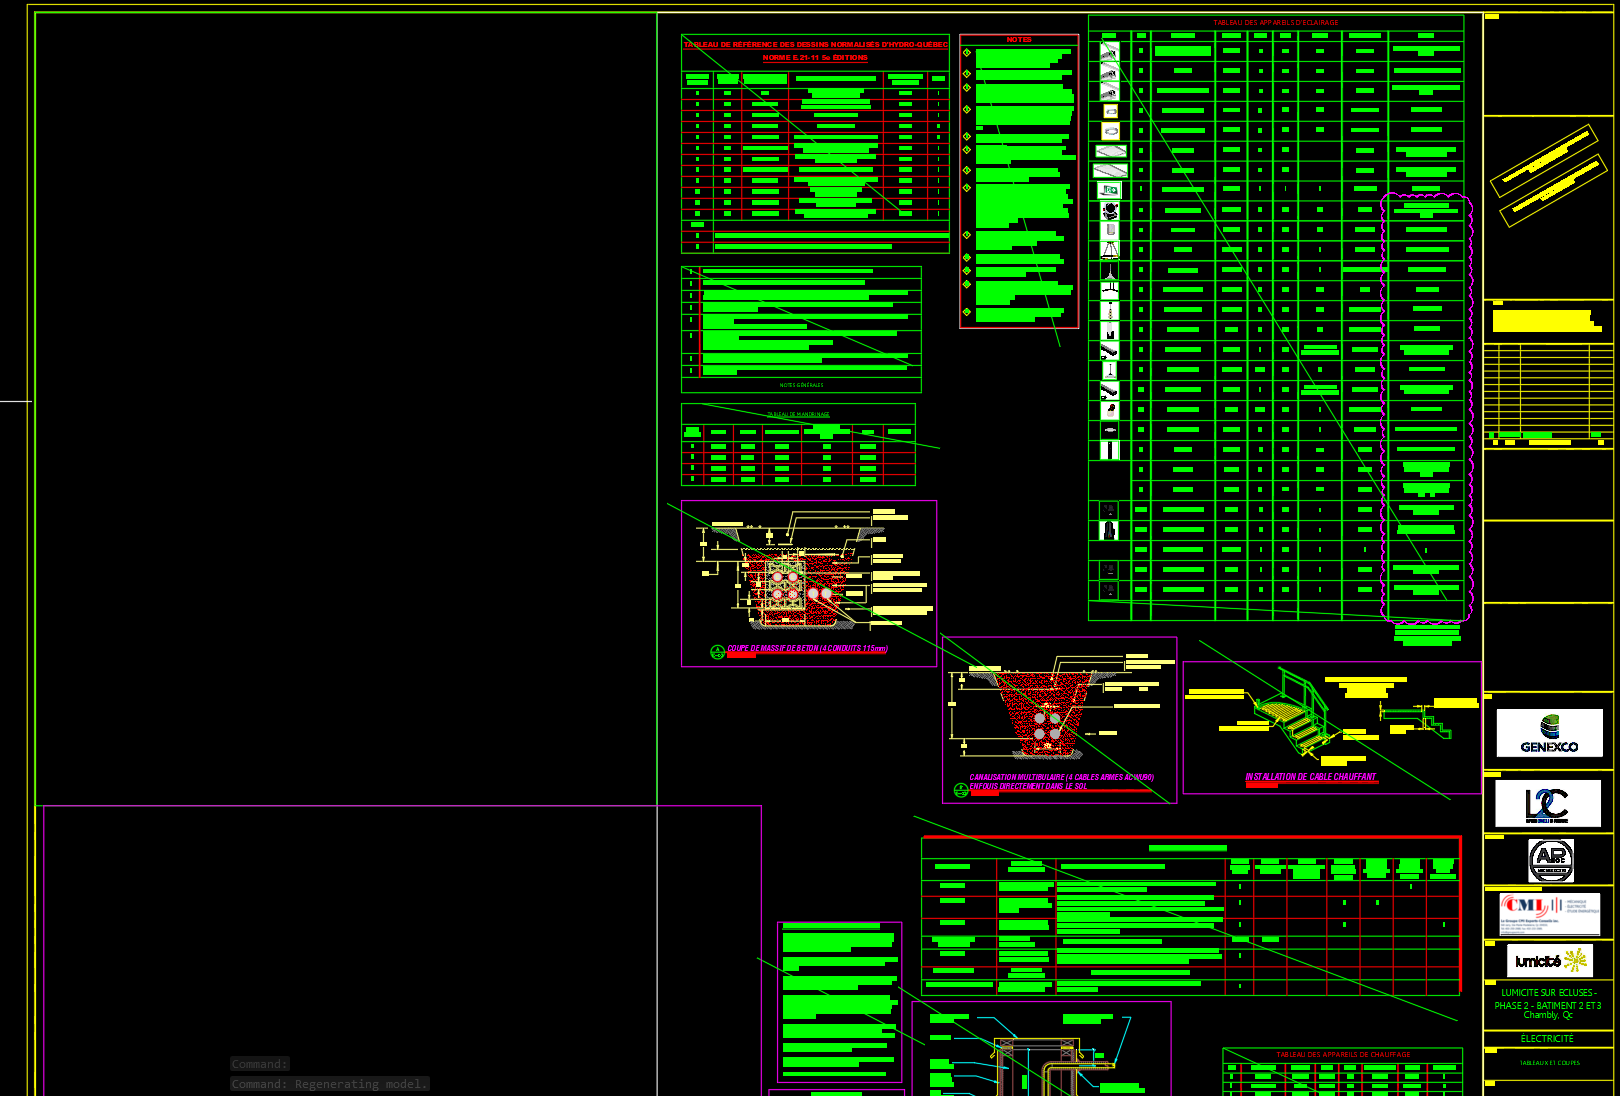Viewport: 1620px width, 1096px height.
Task: Select the green exit sign fixture icon
Action: (x=1110, y=190)
